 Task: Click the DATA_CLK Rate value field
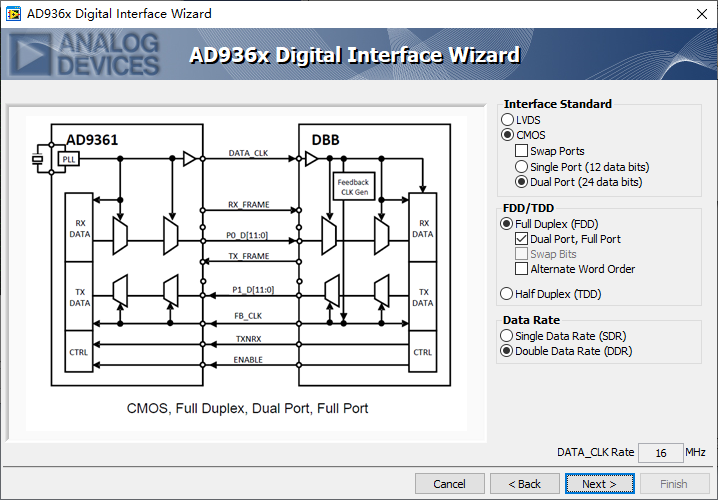[660, 453]
